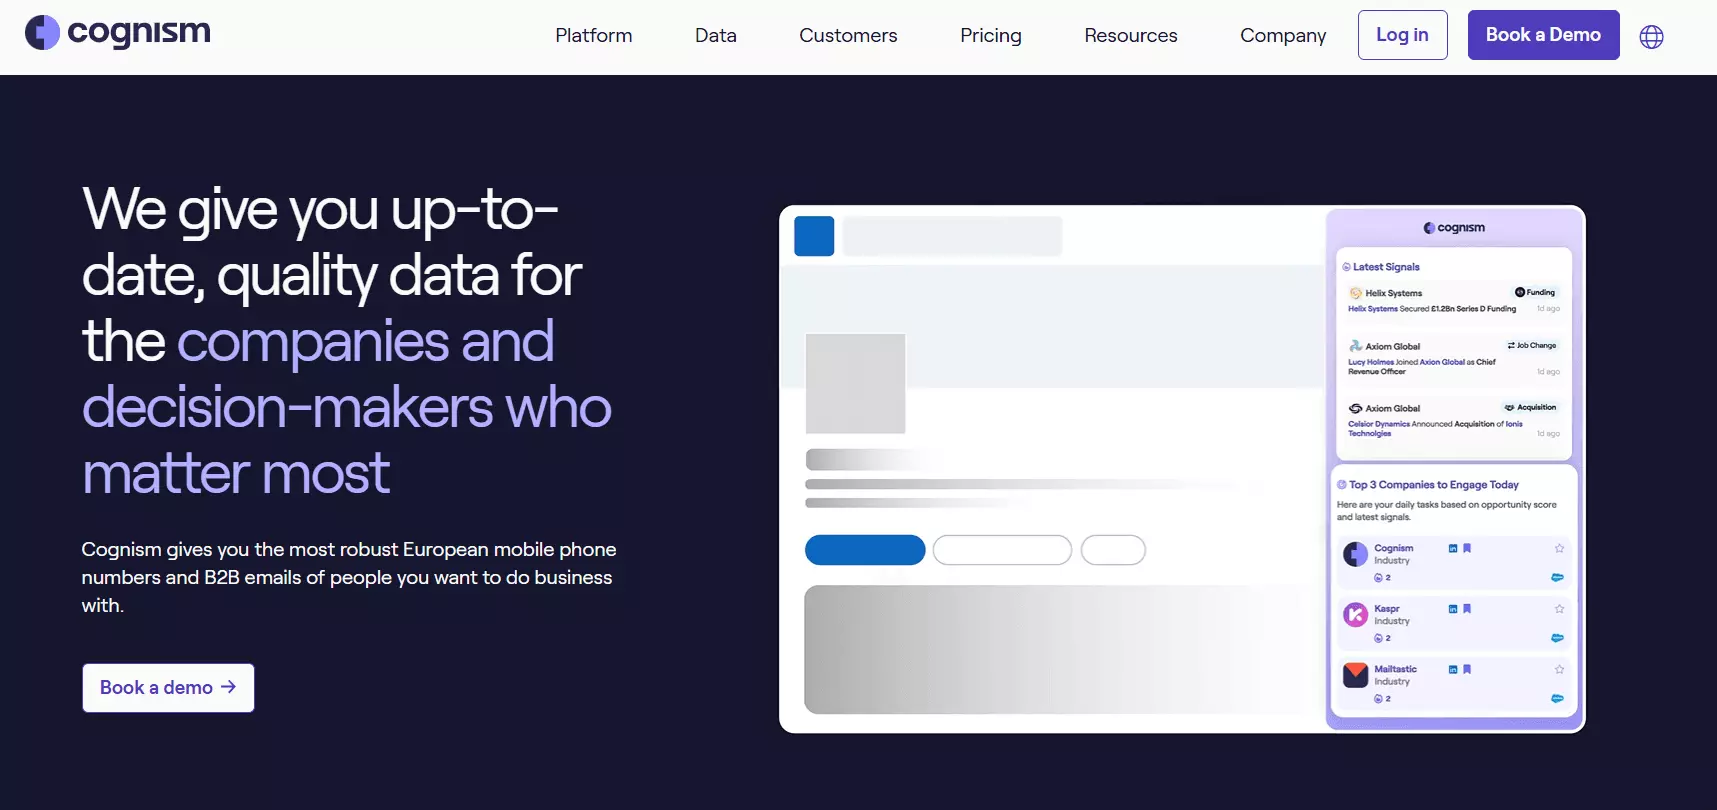The image size is (1717, 810).
Task: Open the Resources menu
Action: tap(1131, 36)
